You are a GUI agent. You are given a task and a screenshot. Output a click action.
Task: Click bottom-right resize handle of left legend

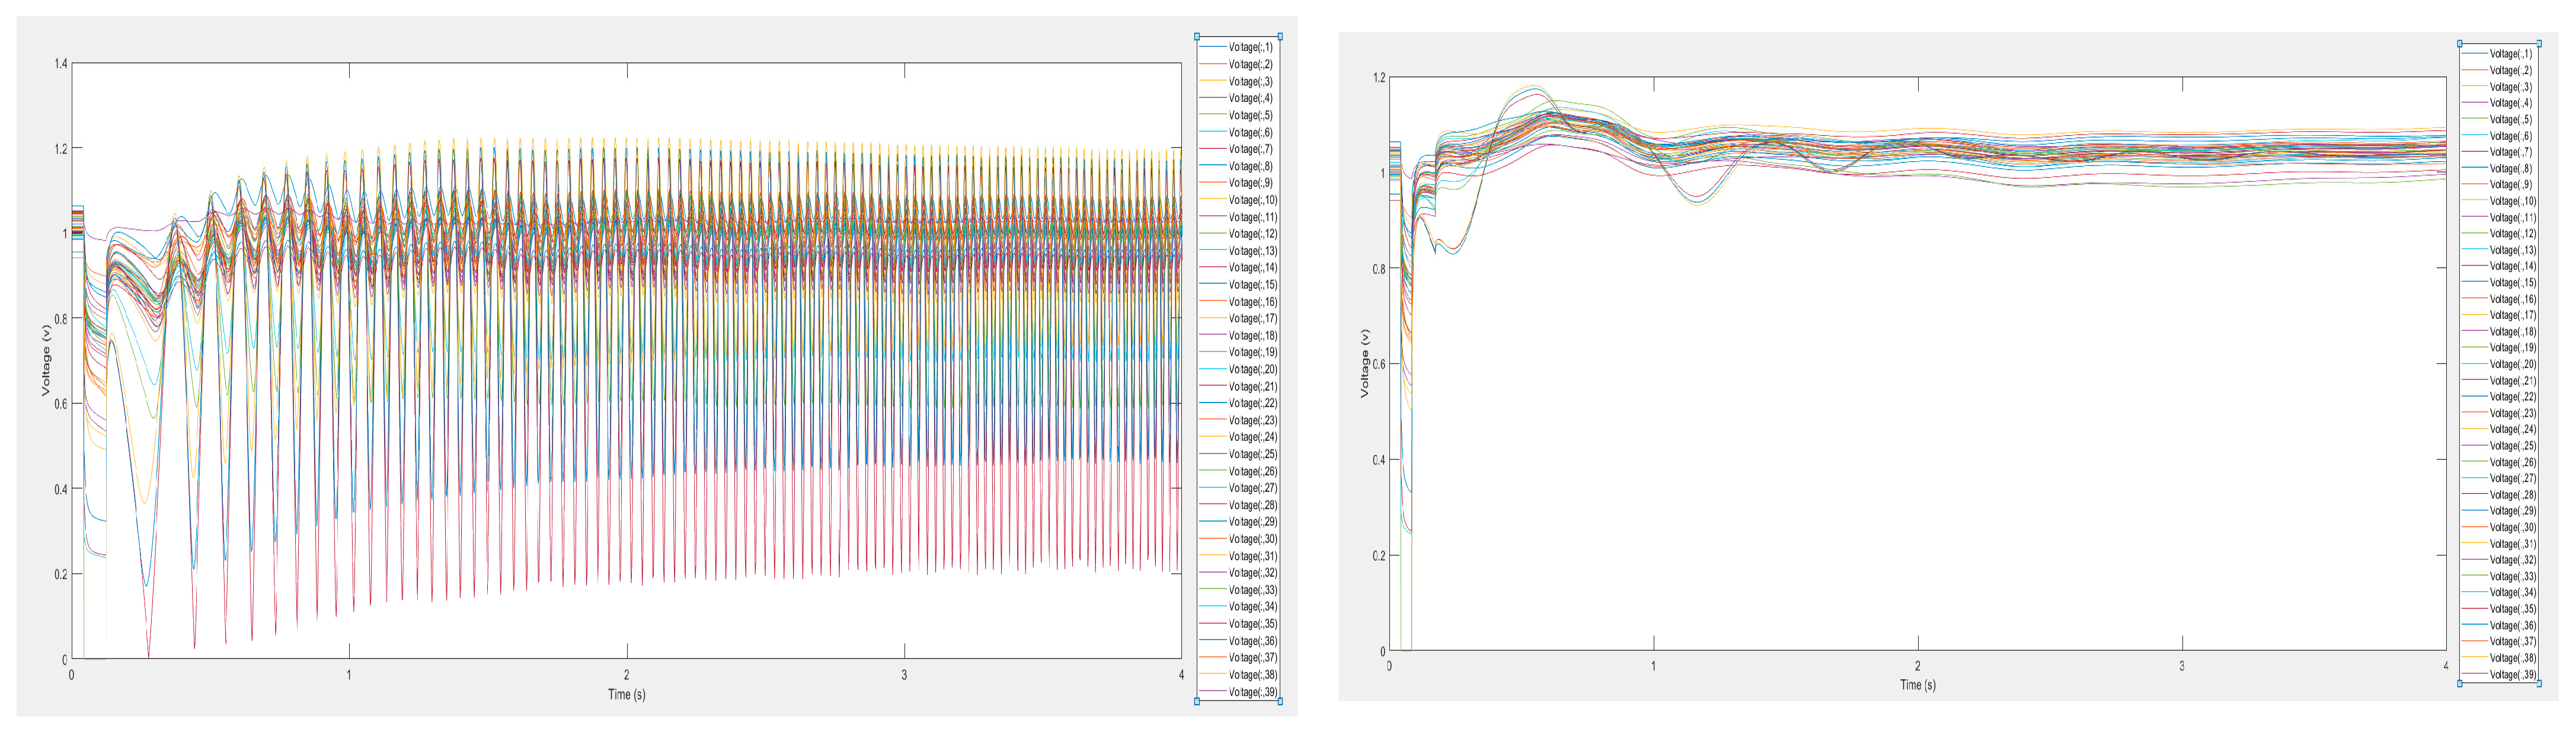coord(1280,701)
